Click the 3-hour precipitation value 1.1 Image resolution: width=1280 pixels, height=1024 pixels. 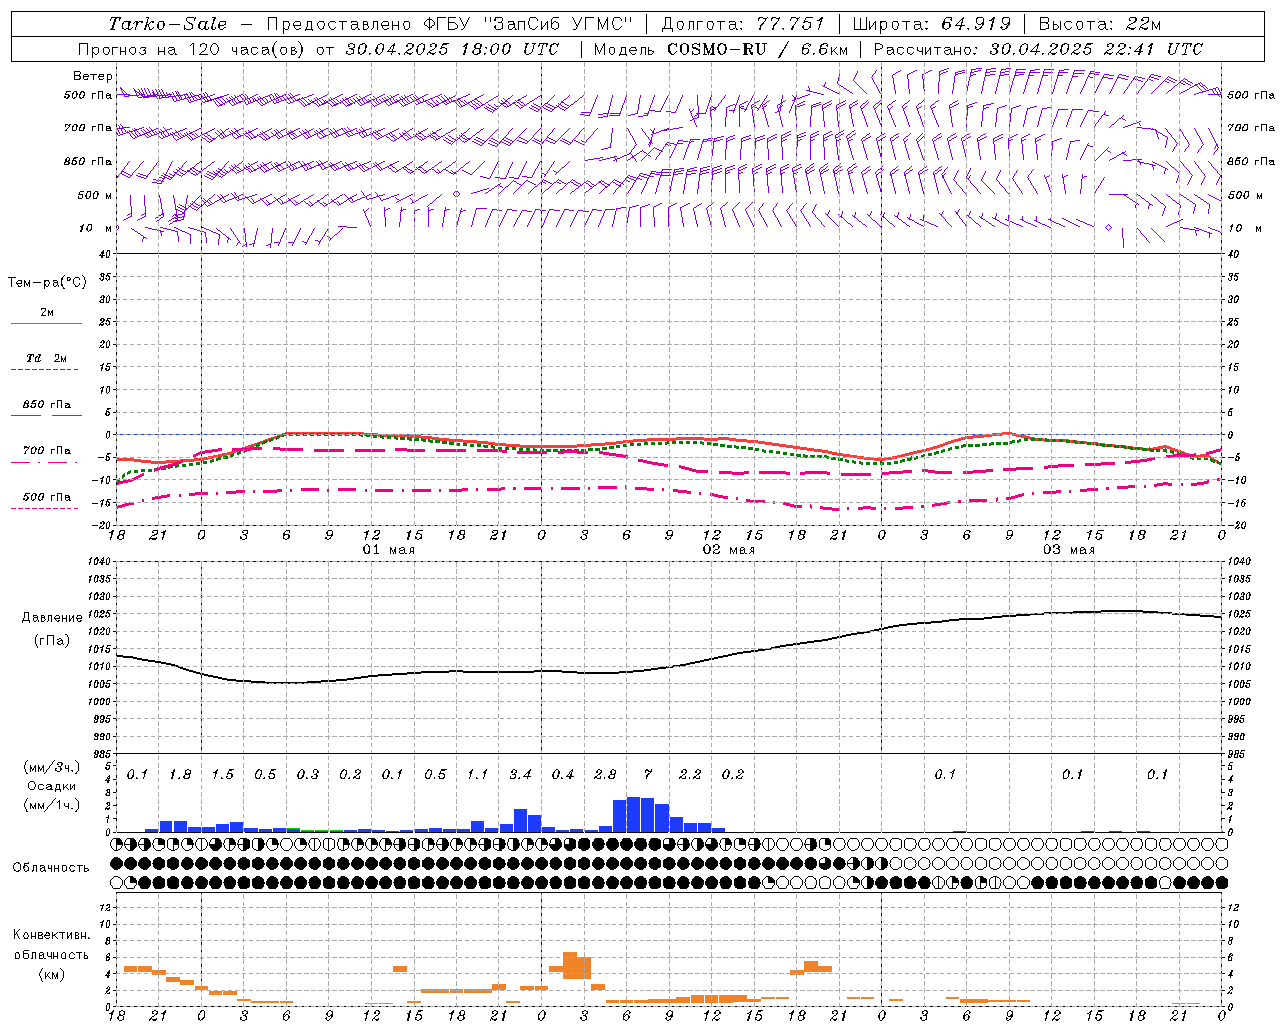point(477,775)
